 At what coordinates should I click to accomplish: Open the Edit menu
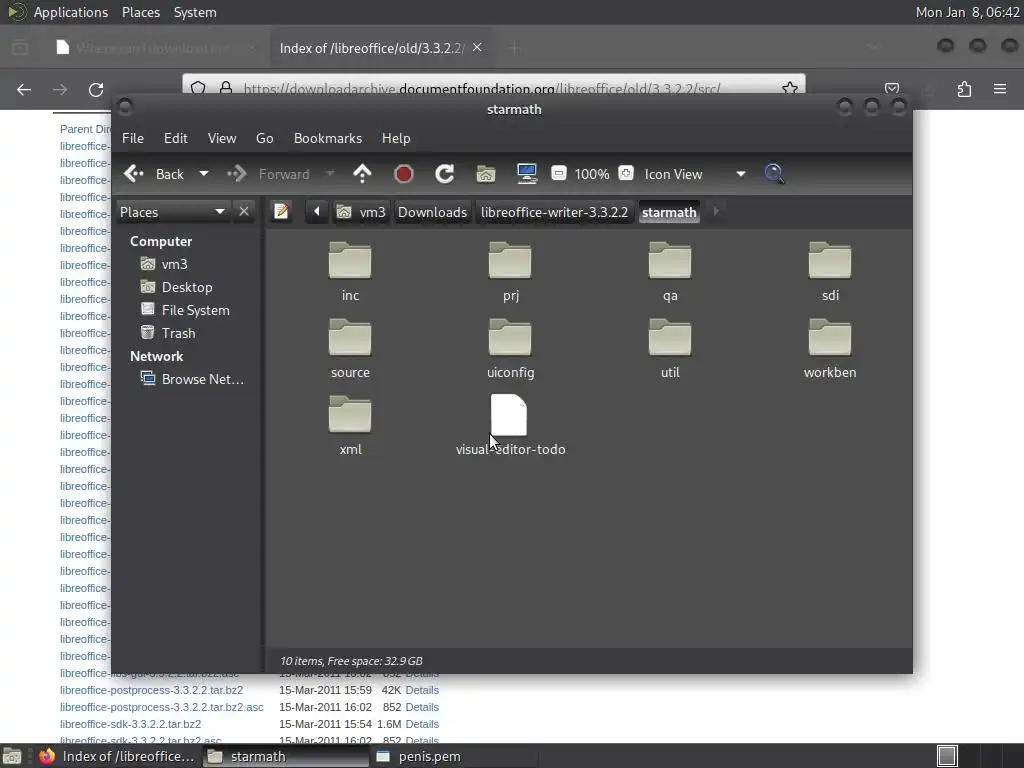176,138
